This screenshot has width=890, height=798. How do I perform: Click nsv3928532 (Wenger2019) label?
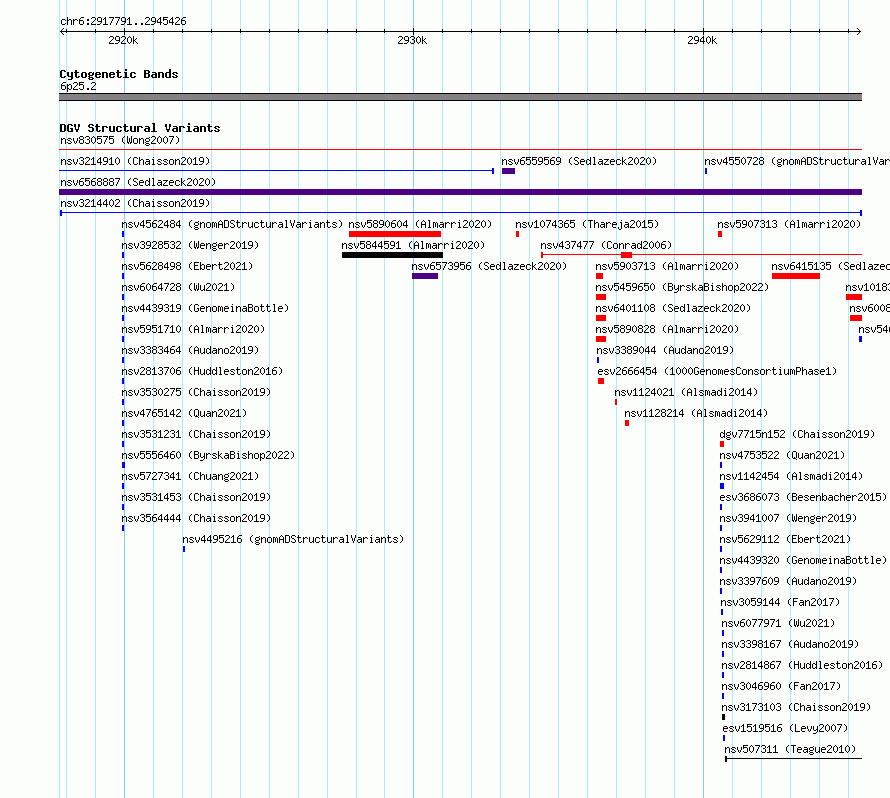(190, 245)
